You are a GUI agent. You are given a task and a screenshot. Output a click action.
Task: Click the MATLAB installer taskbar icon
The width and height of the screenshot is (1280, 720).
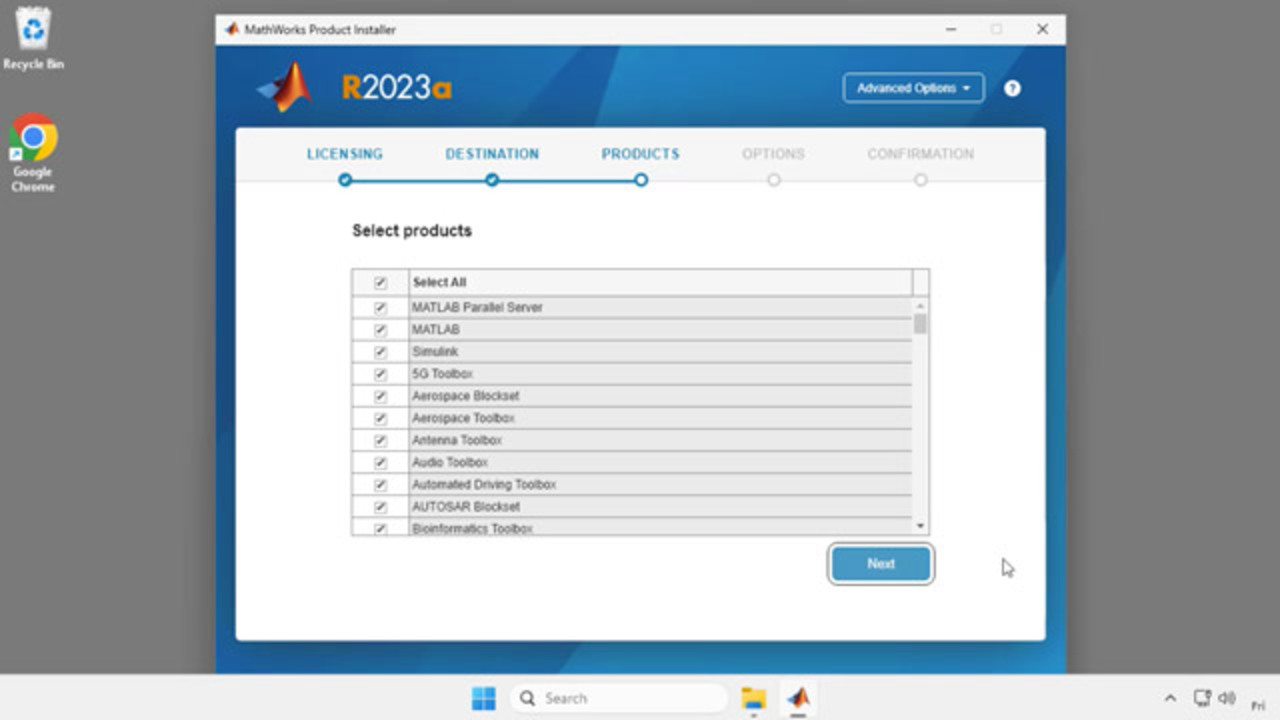(798, 698)
